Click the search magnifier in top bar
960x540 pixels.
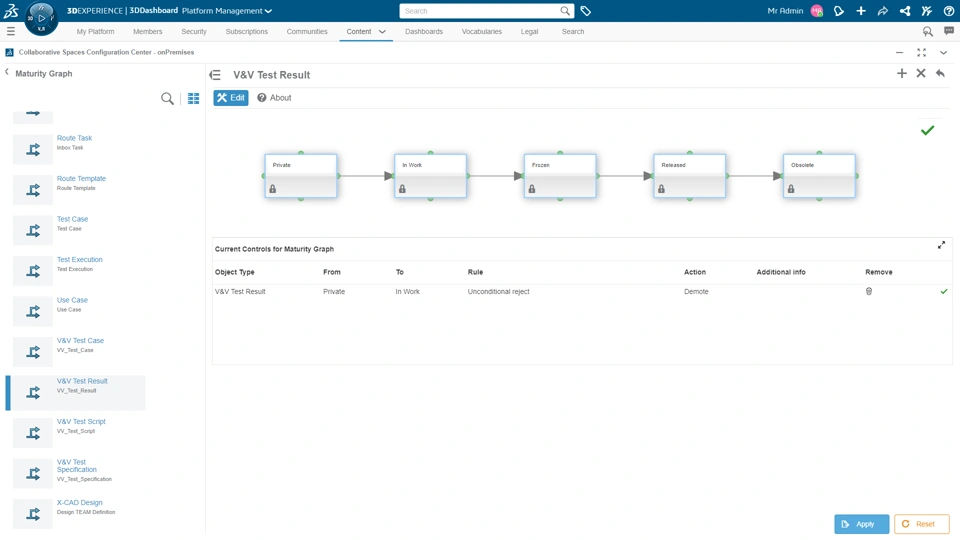coord(564,11)
